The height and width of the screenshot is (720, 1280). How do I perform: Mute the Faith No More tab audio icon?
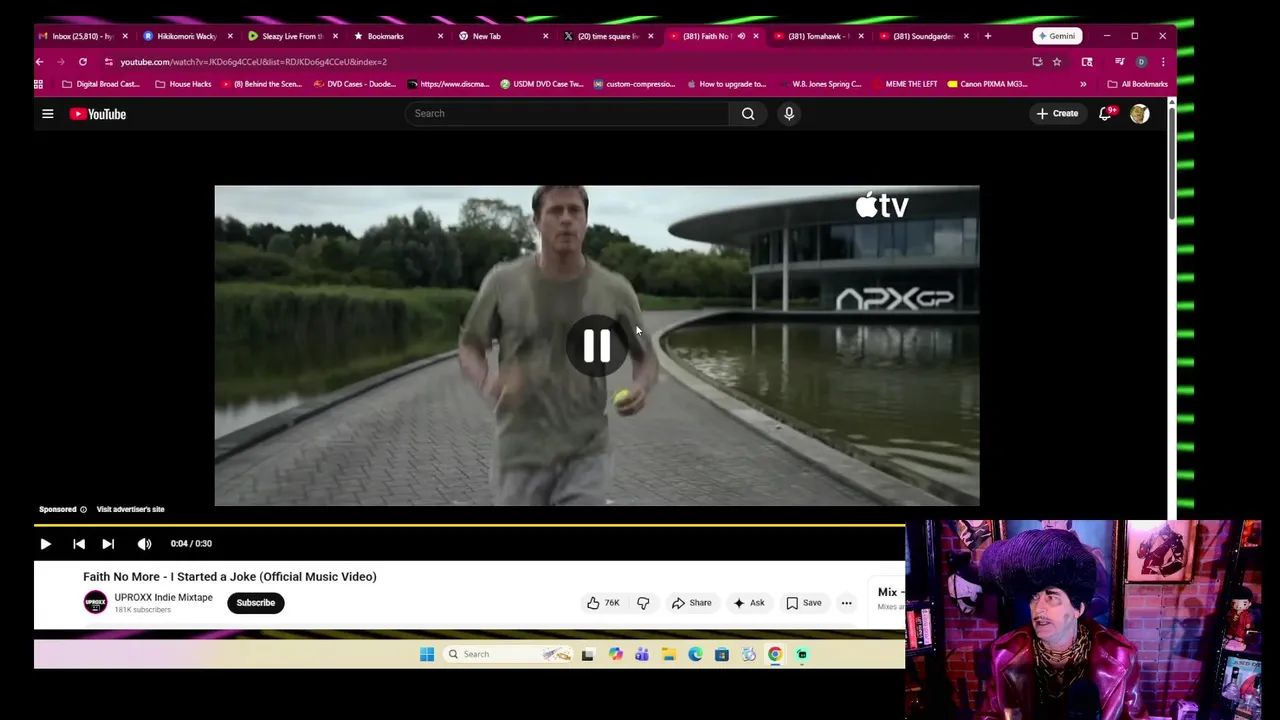pyautogui.click(x=741, y=36)
